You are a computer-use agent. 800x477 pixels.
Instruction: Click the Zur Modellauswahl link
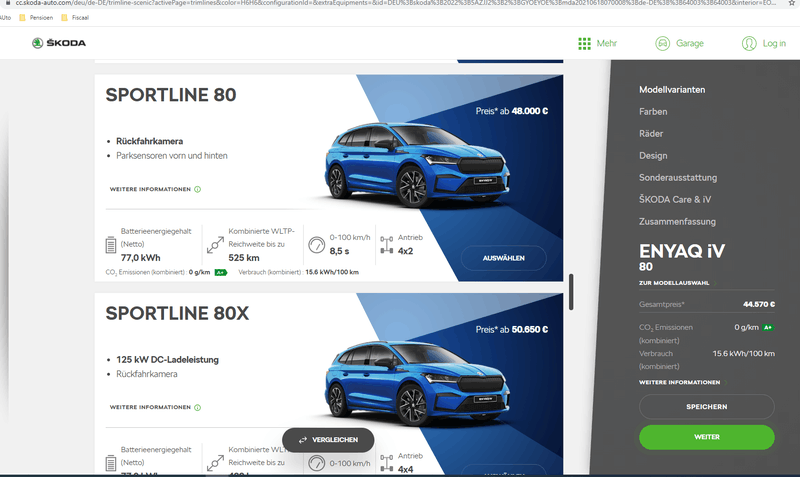pos(674,283)
